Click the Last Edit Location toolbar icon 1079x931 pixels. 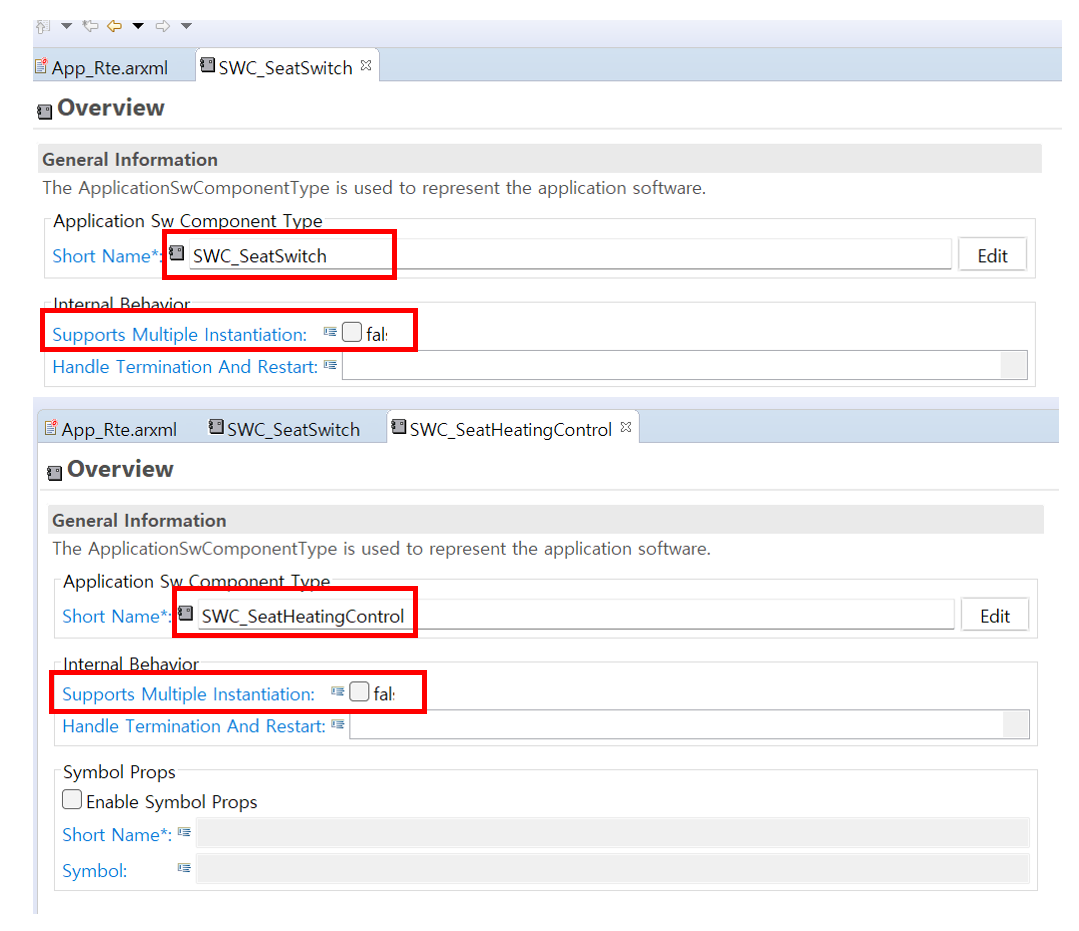(90, 25)
